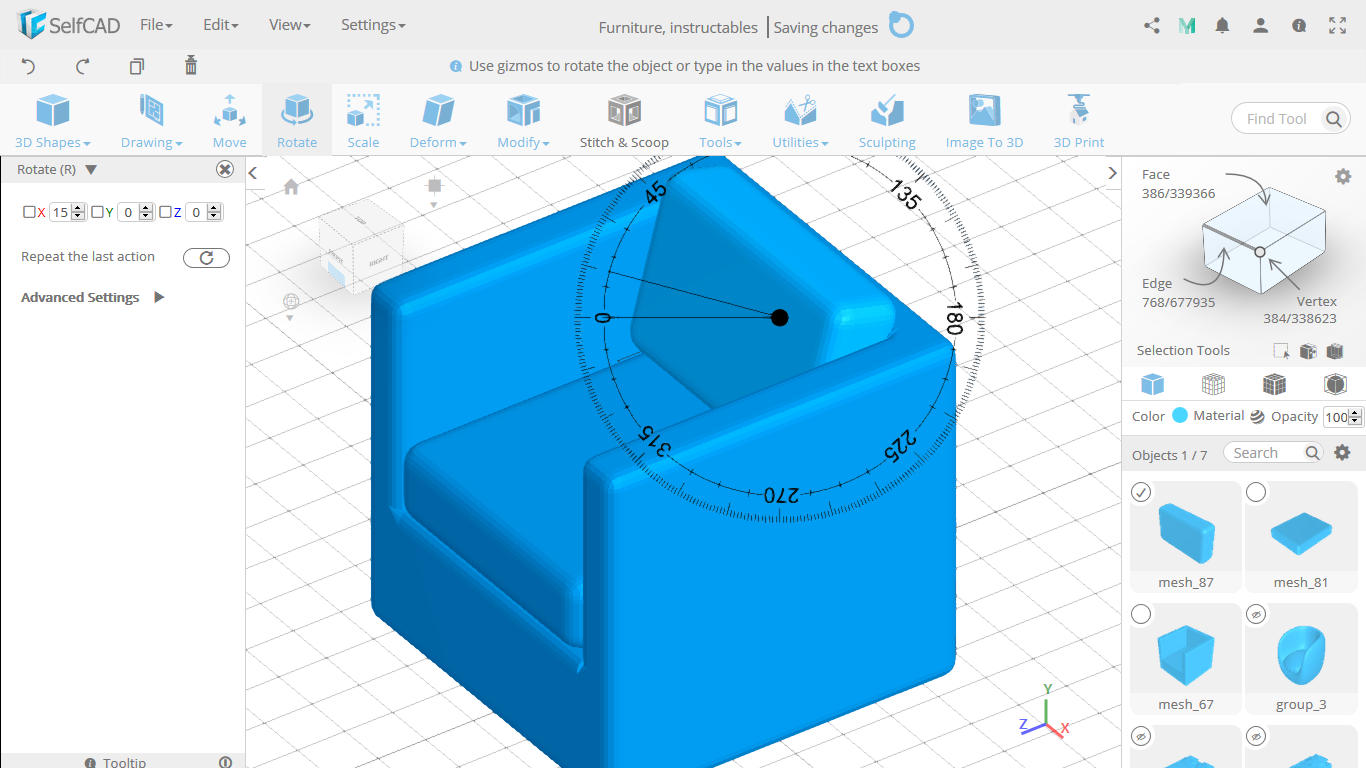Image resolution: width=1366 pixels, height=768 pixels.
Task: Click the Material sphere icon
Action: coord(1257,417)
